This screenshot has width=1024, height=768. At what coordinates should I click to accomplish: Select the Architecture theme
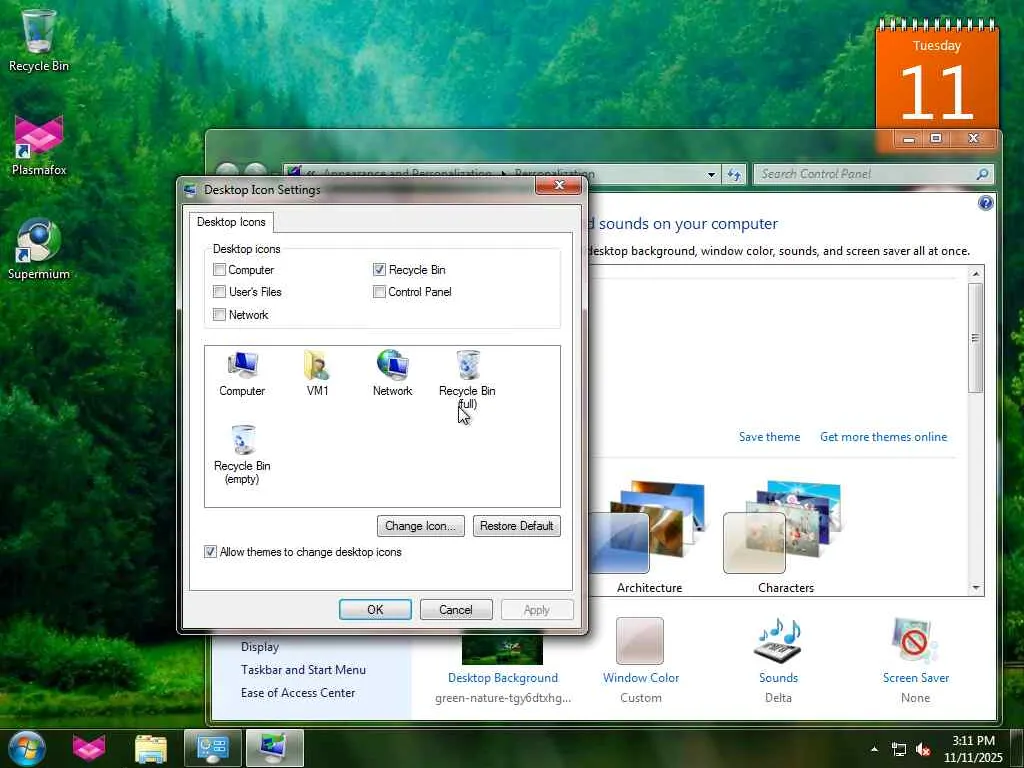(648, 537)
